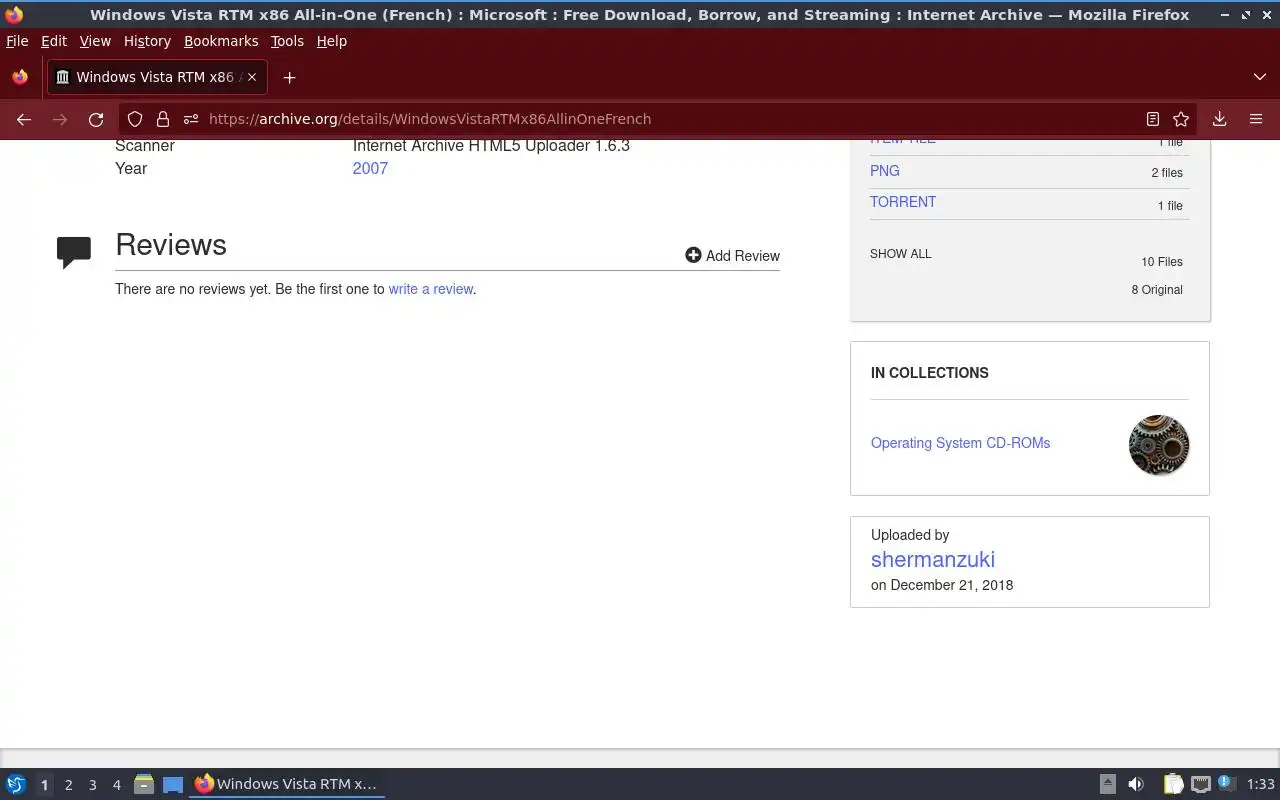1280x800 pixels.
Task: Open the clipboard manager tray icon
Action: pyautogui.click(x=1173, y=784)
